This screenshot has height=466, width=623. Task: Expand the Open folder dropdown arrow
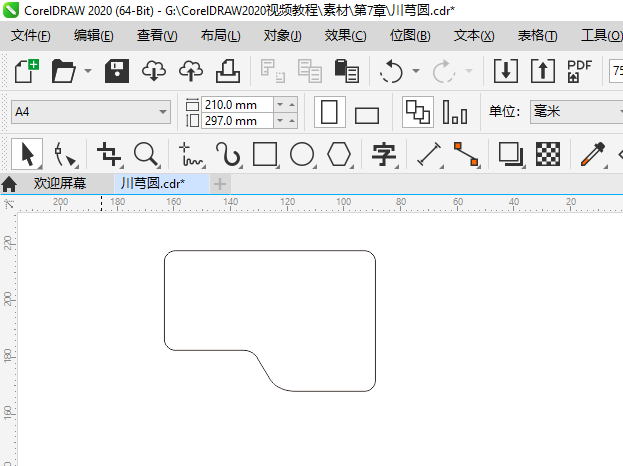[88, 71]
